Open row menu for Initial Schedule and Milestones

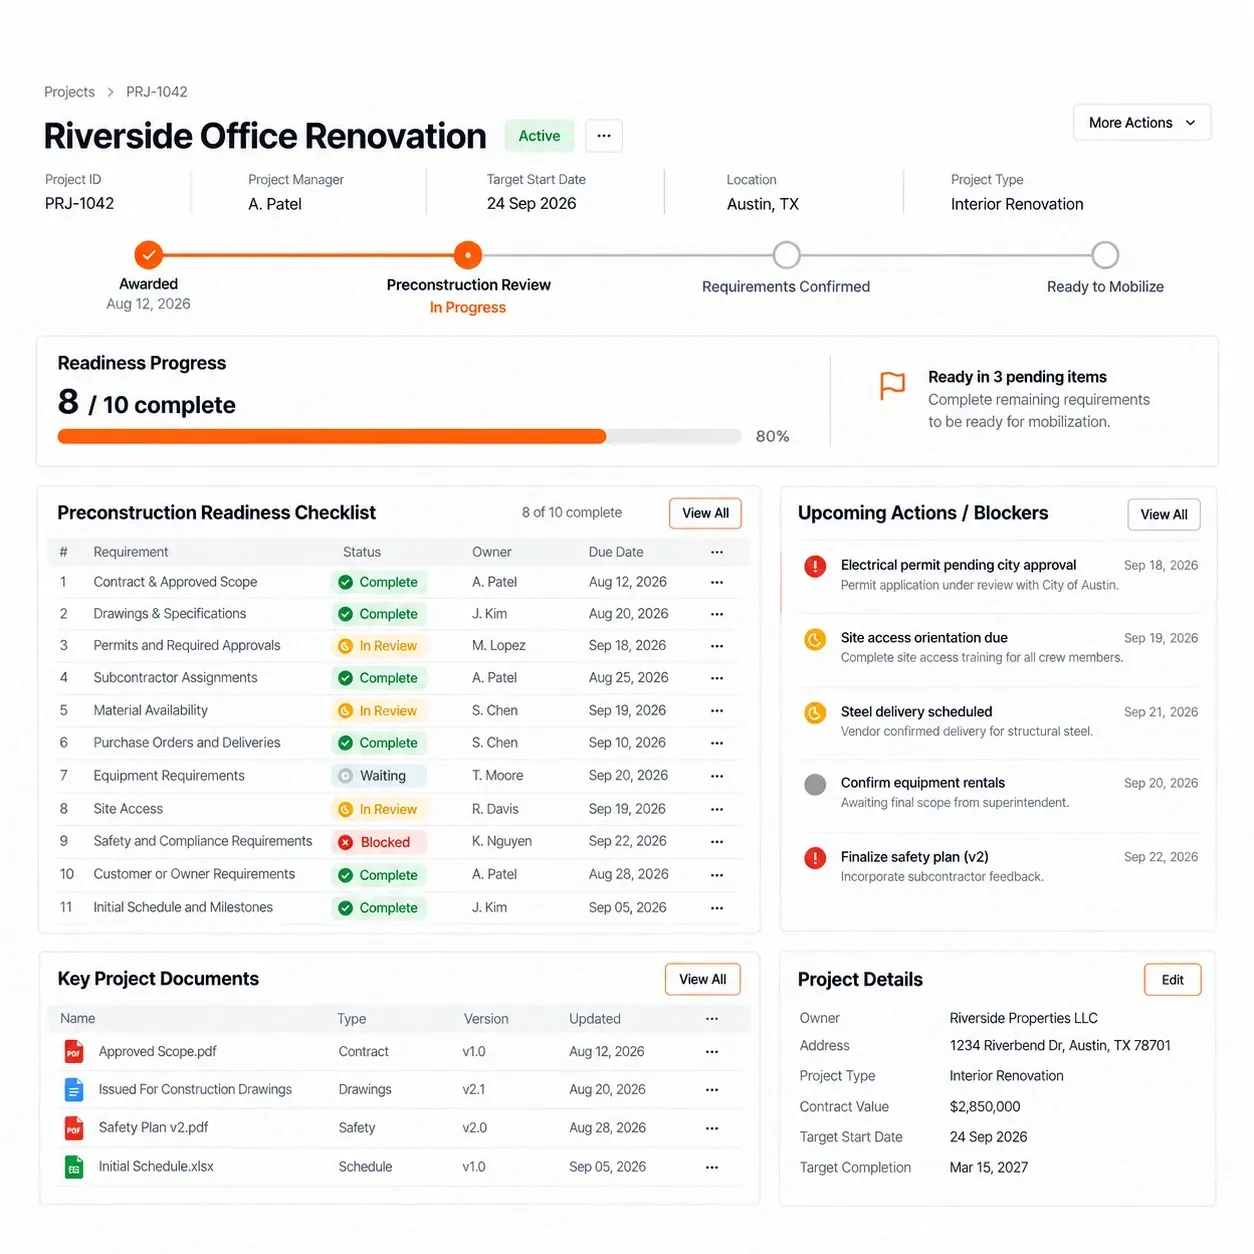716,908
